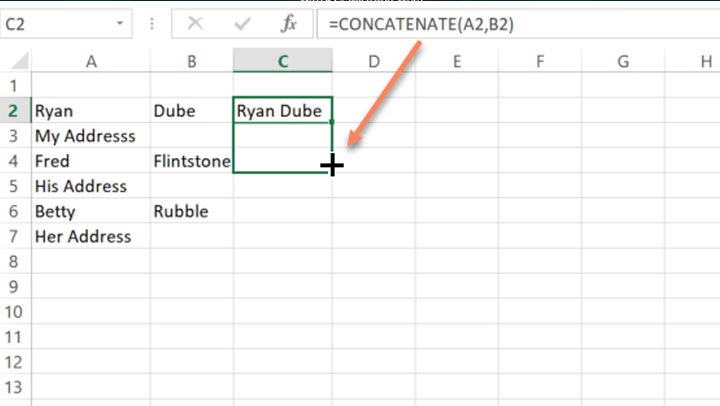Image resolution: width=720 pixels, height=406 pixels.
Task: Select the cell containing Ryan Dube
Action: tap(283, 110)
